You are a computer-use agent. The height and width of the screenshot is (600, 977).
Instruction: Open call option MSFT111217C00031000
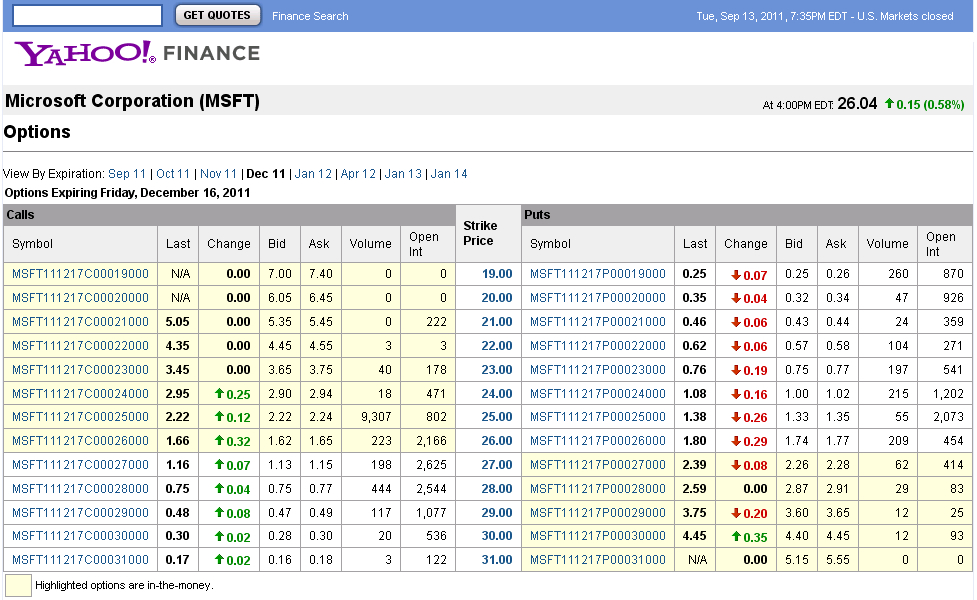80,560
